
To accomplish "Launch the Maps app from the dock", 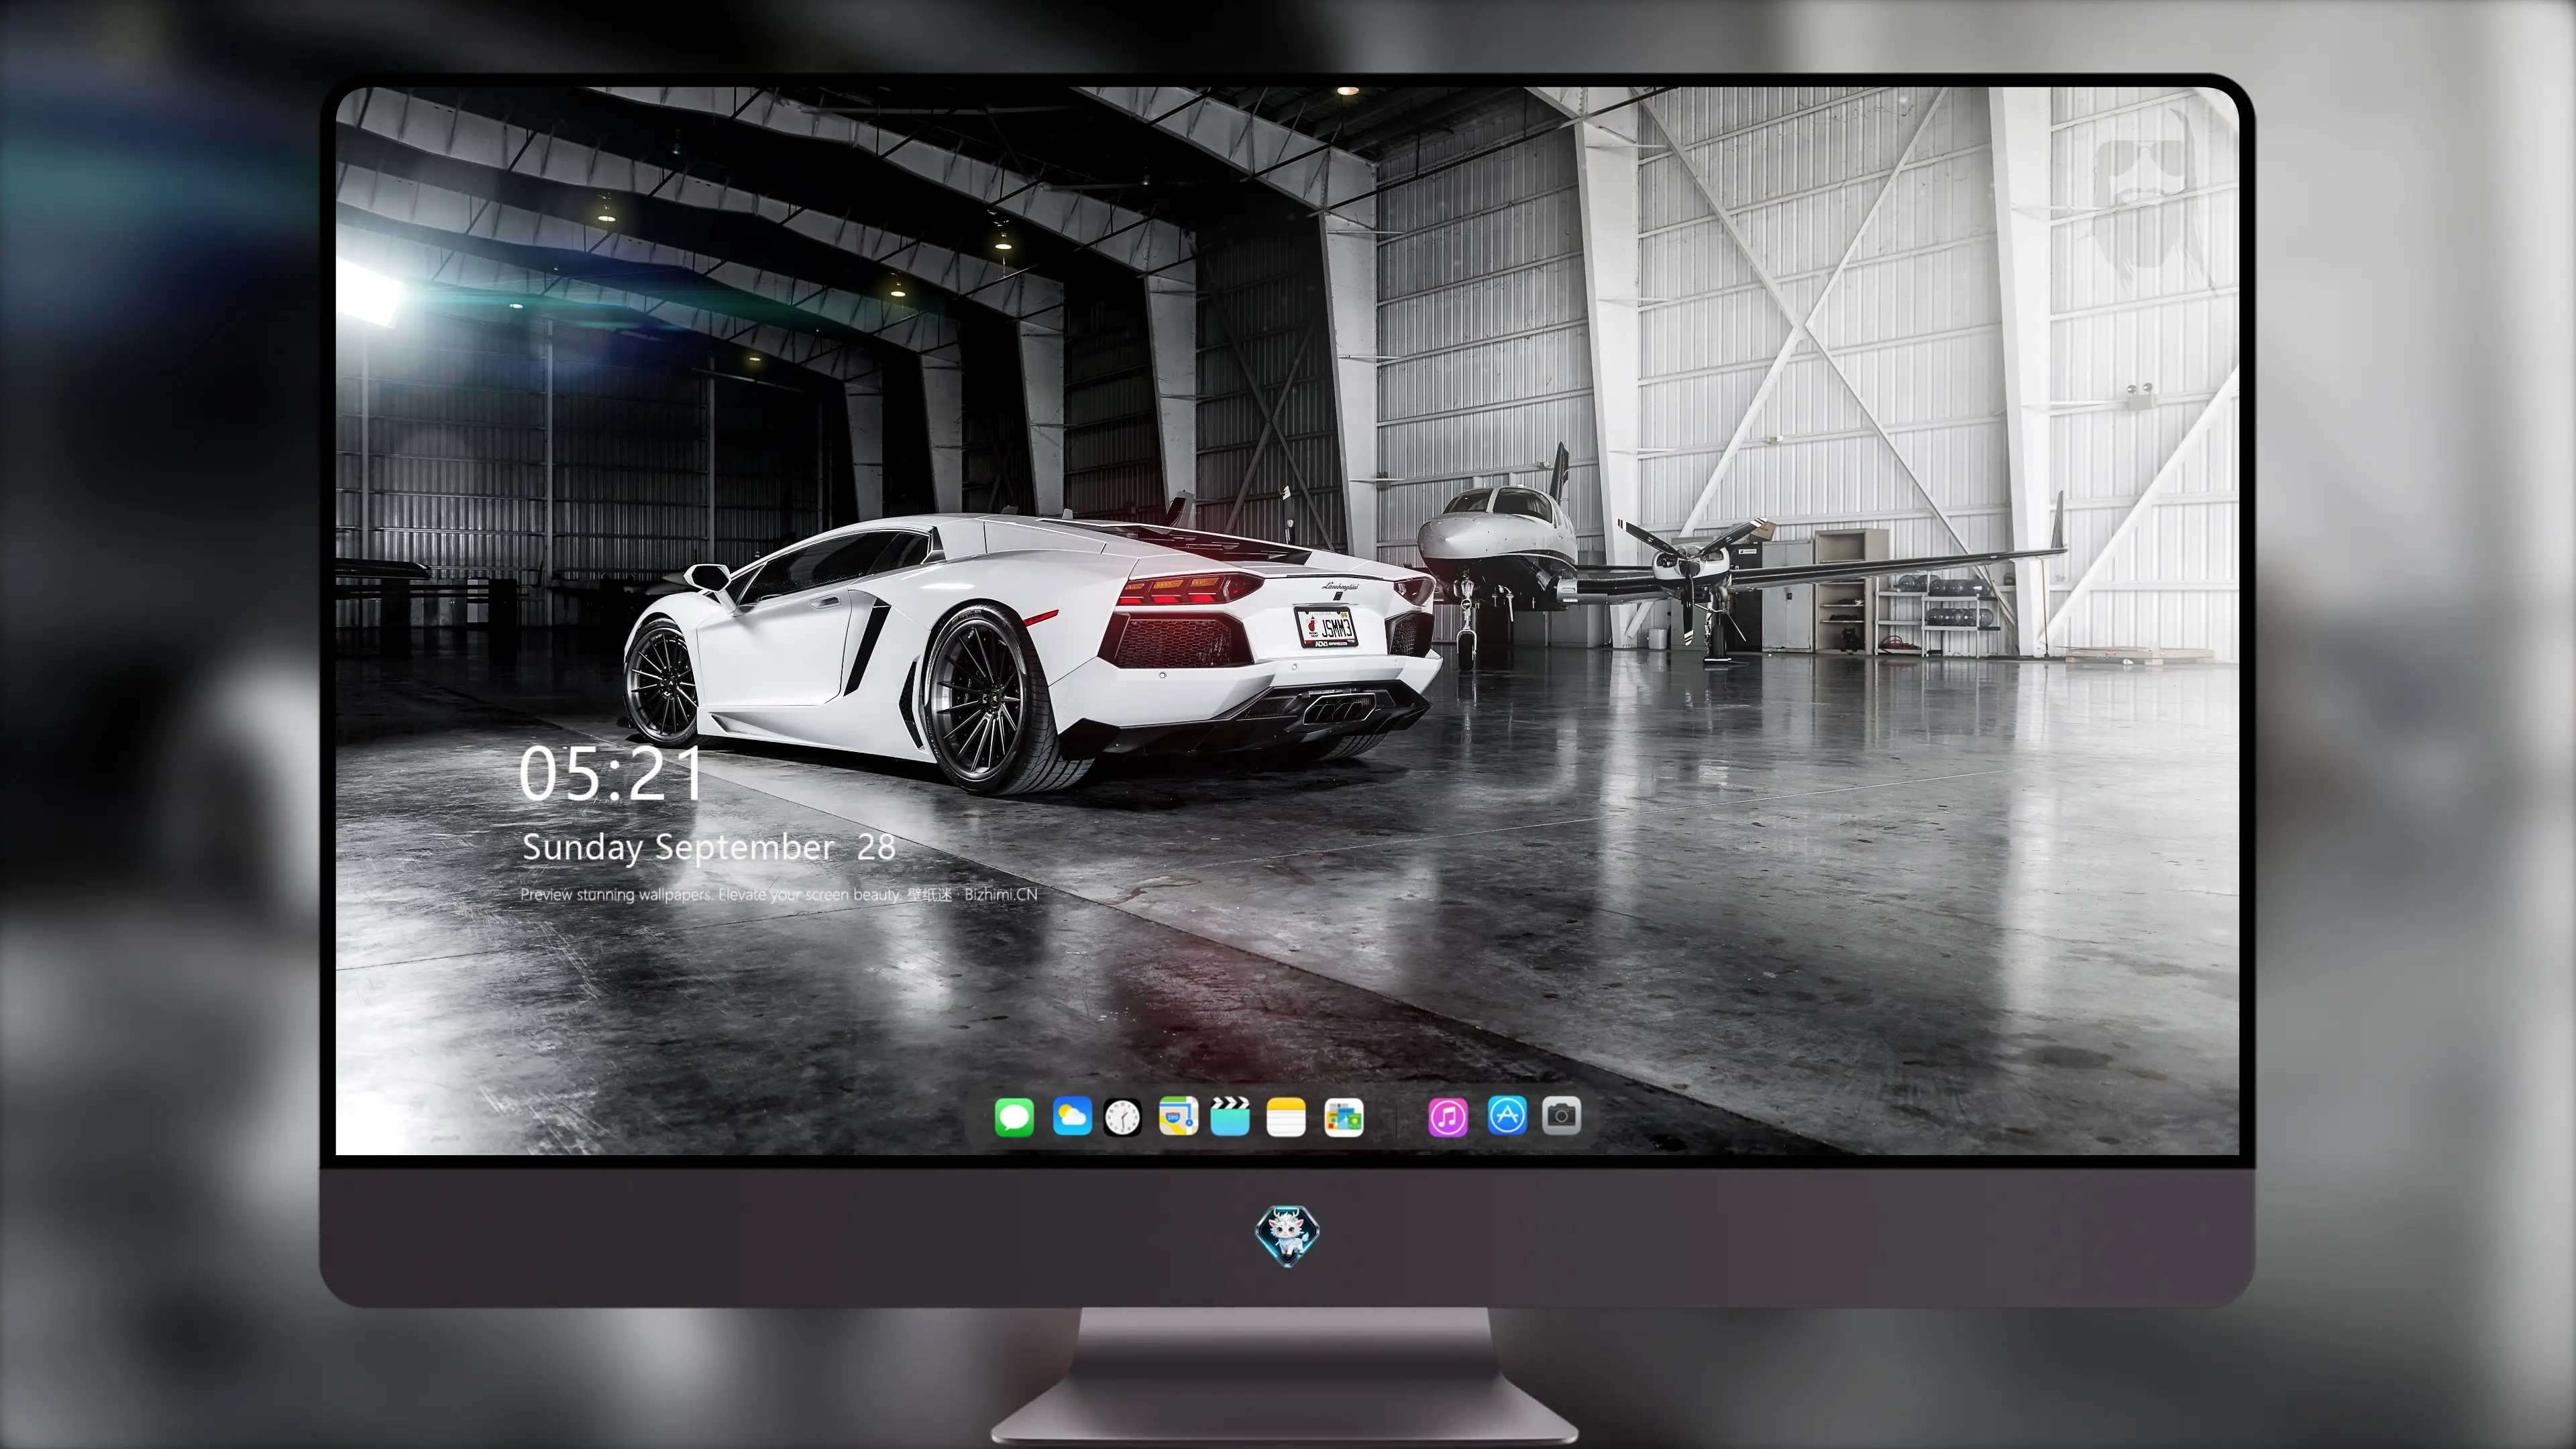I will (1178, 1116).
